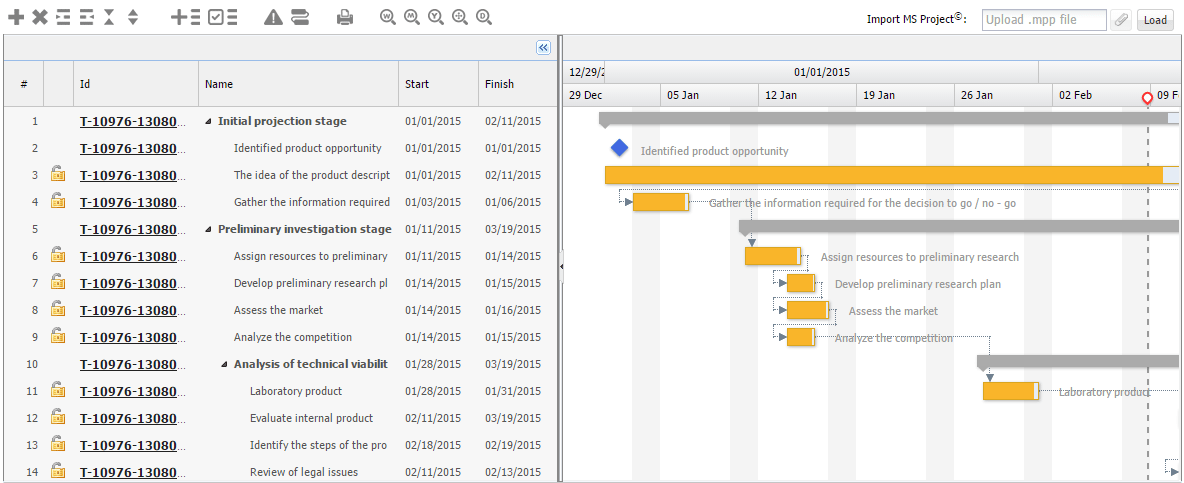
Task: Click the baseline route icon
Action: click(x=299, y=17)
